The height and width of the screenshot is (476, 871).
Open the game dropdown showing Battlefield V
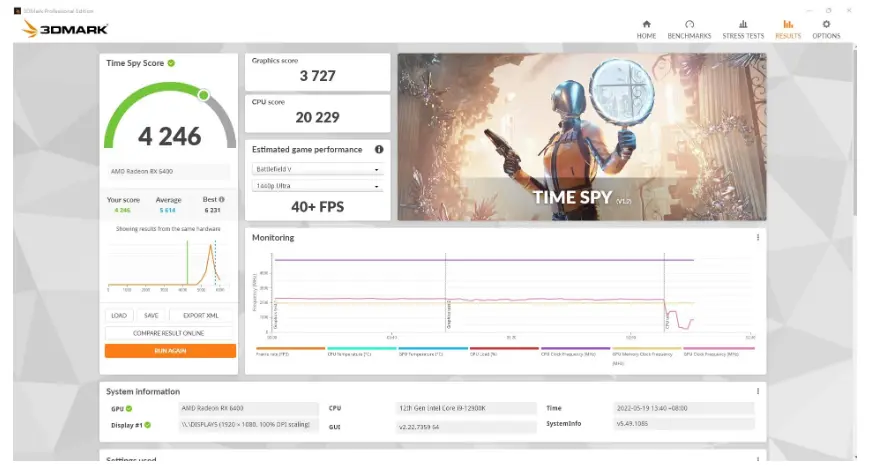[317, 169]
